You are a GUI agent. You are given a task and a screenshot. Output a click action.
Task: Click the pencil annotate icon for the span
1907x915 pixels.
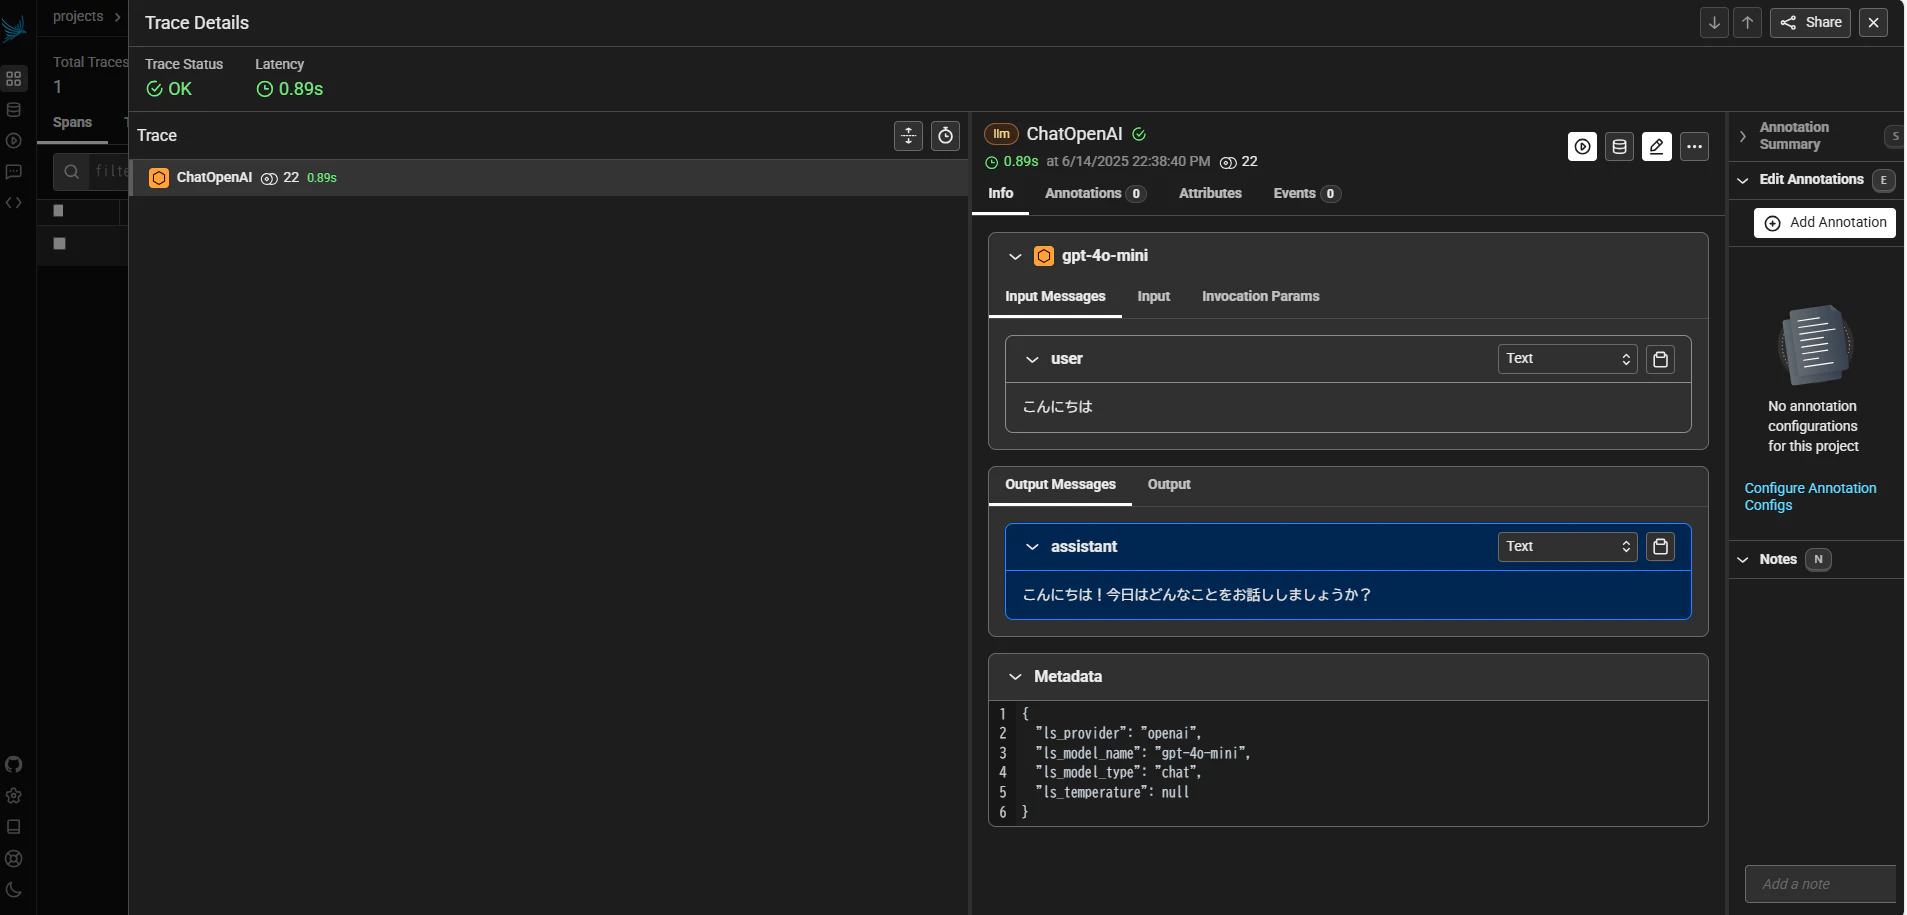1657,147
